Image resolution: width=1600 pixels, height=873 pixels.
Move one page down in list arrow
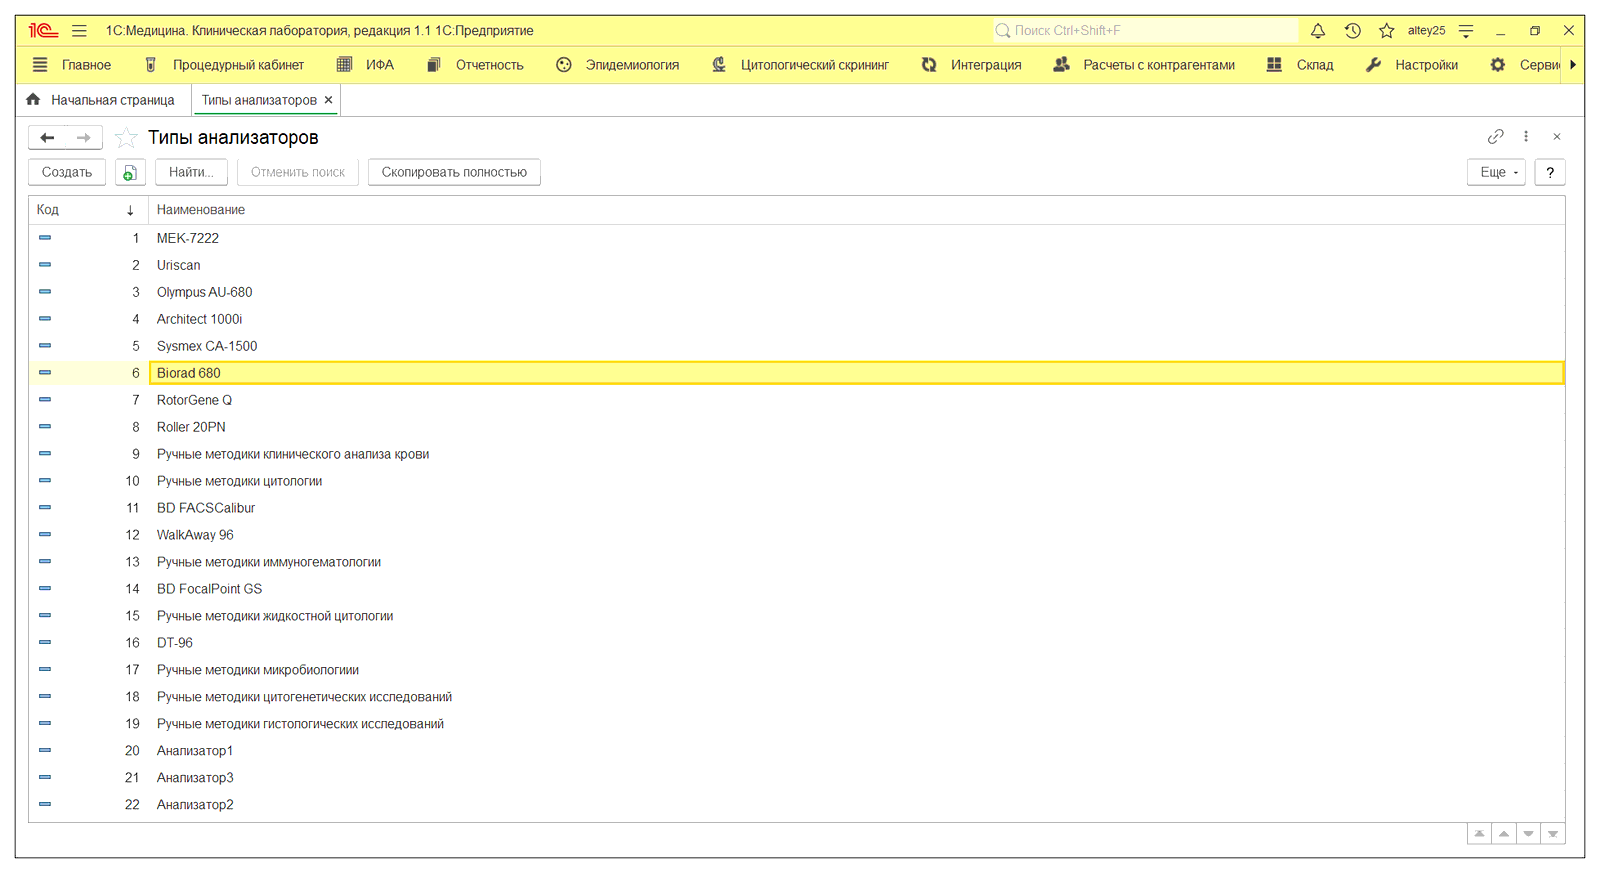[1528, 834]
